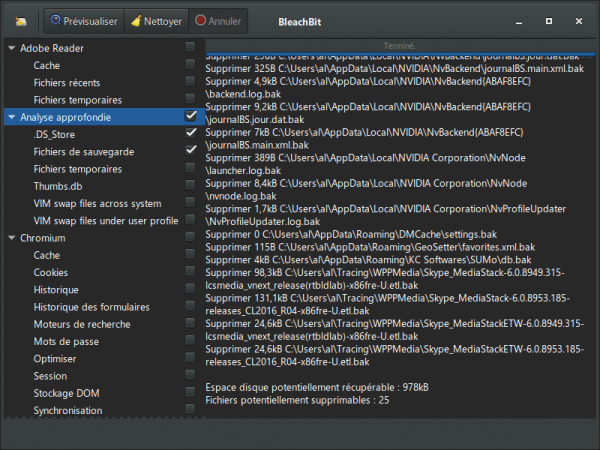This screenshot has height=450, width=600.
Task: Enable VIM swap files under user profile checkbox
Action: (x=190, y=219)
